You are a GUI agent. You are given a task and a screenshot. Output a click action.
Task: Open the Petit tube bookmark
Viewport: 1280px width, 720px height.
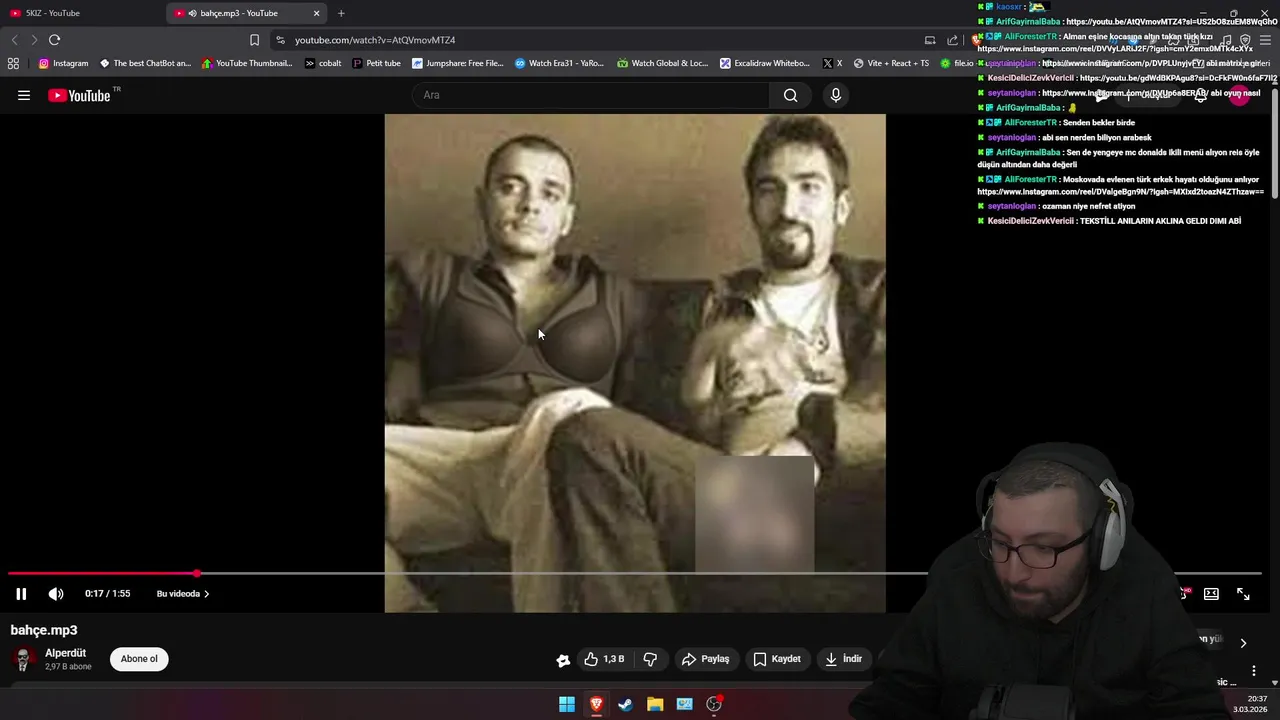(376, 63)
